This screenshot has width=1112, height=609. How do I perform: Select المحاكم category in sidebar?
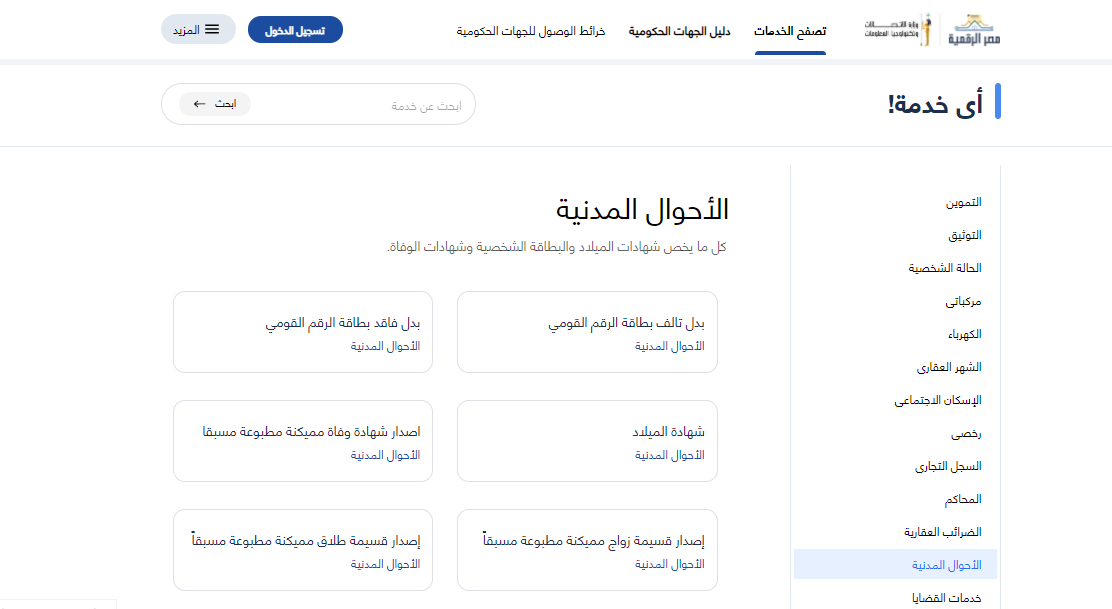962,499
